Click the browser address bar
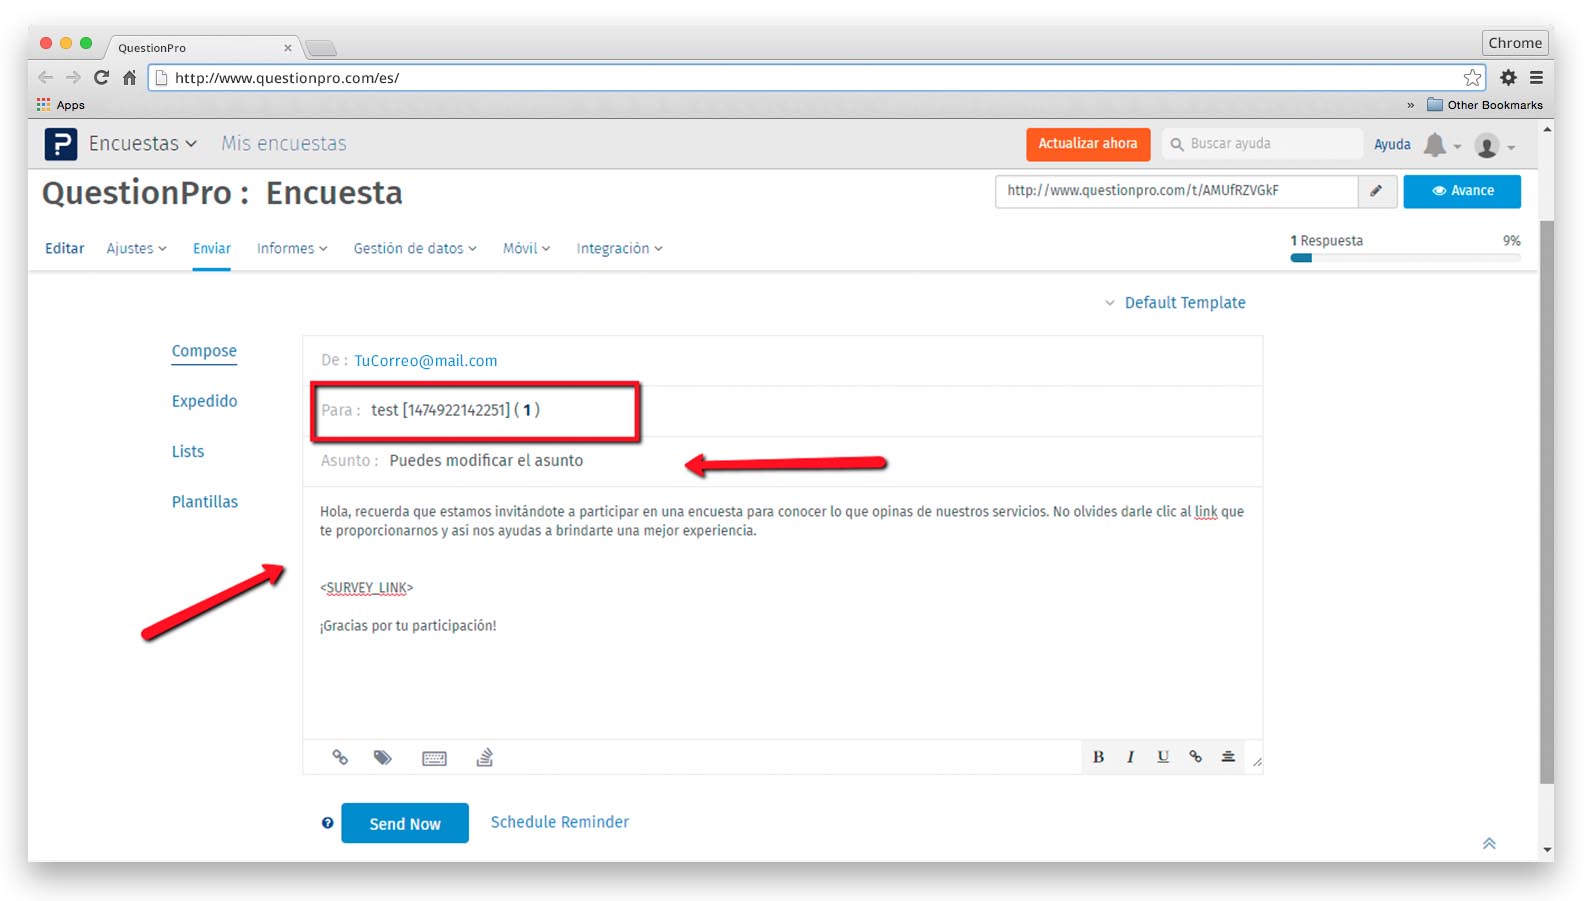The width and height of the screenshot is (1590, 901). pyautogui.click(x=815, y=77)
